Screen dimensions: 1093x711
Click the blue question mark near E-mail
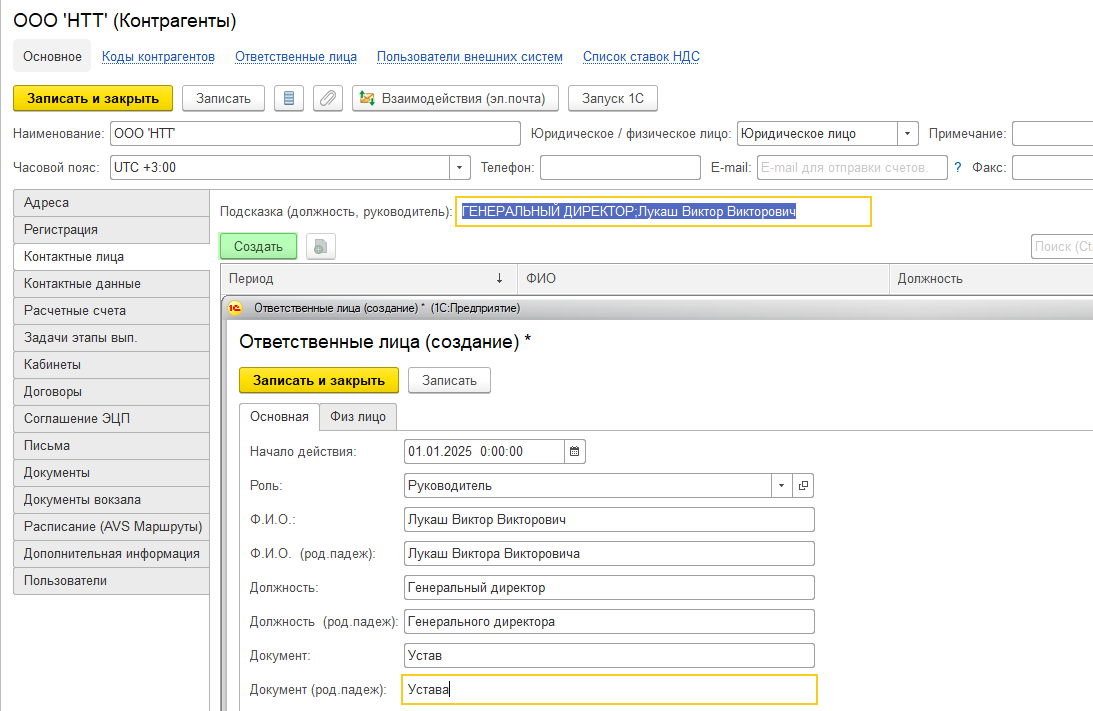click(x=957, y=168)
